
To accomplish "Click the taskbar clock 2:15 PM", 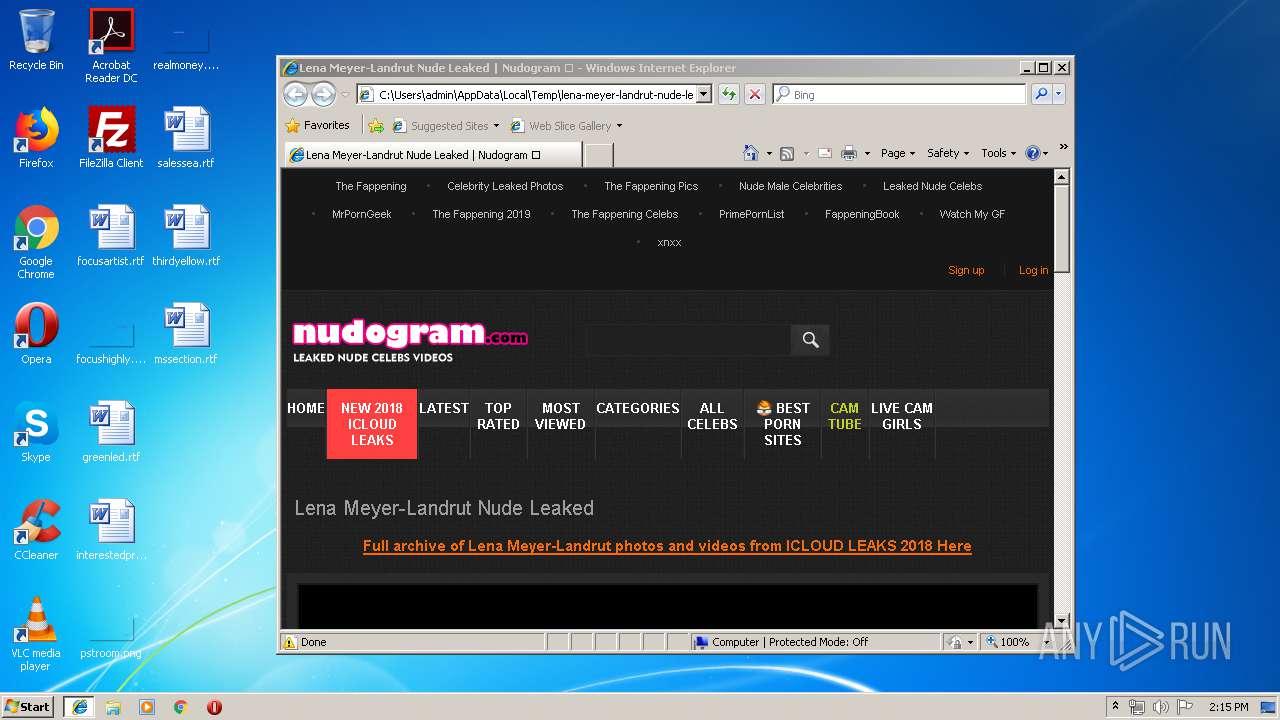I will (x=1228, y=707).
